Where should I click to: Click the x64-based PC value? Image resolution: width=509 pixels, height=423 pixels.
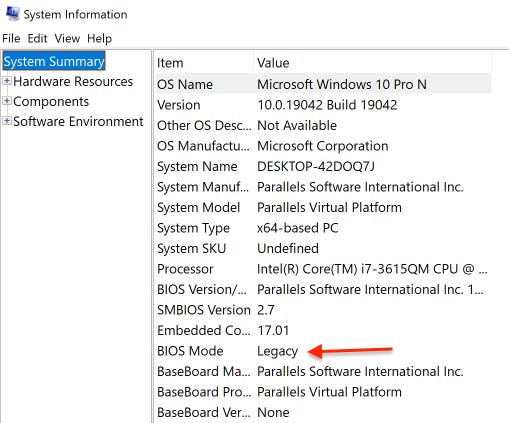[298, 228]
